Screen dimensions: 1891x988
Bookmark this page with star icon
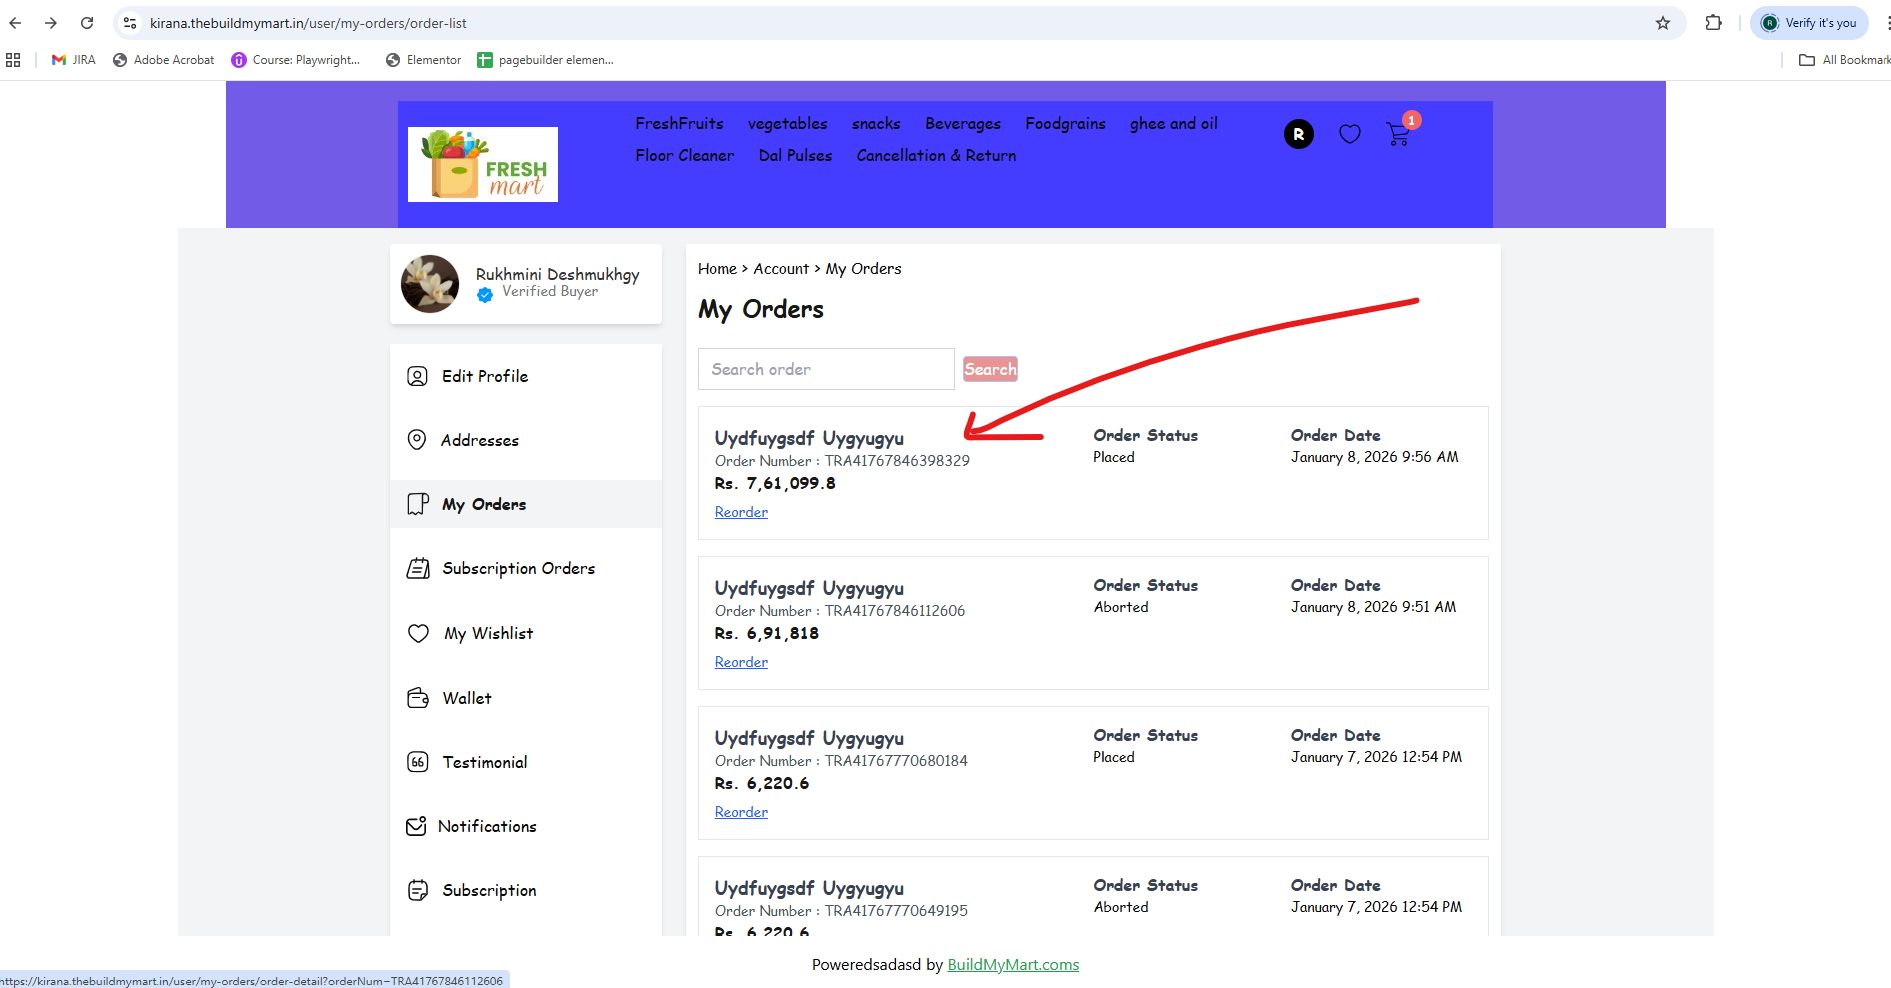[1663, 23]
